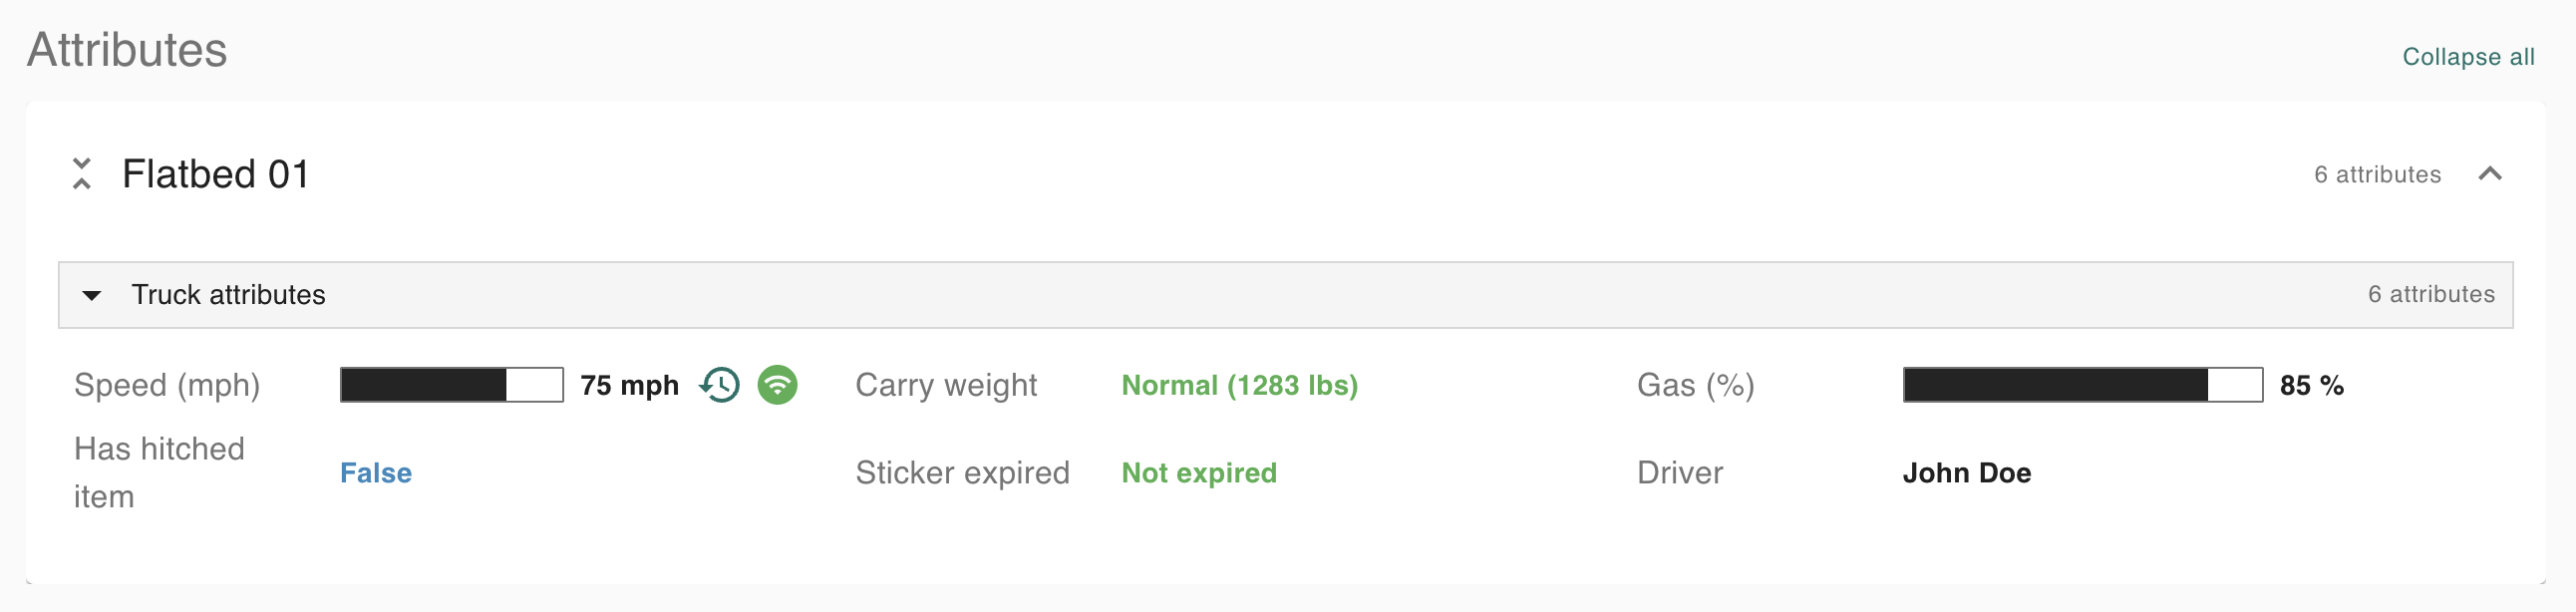Click the Speed (mph) attribute label
This screenshot has width=2576, height=612.
(167, 385)
